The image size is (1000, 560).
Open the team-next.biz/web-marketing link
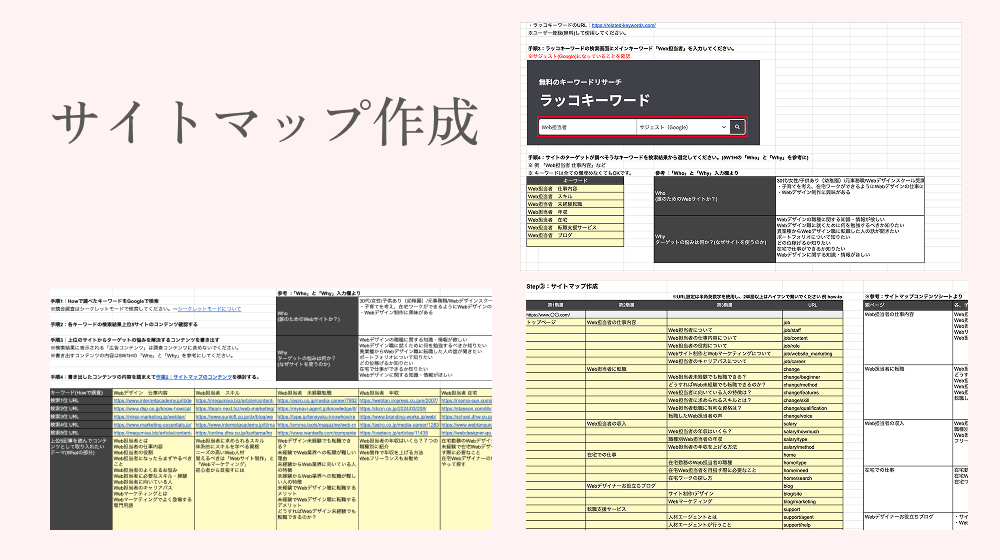235,409
